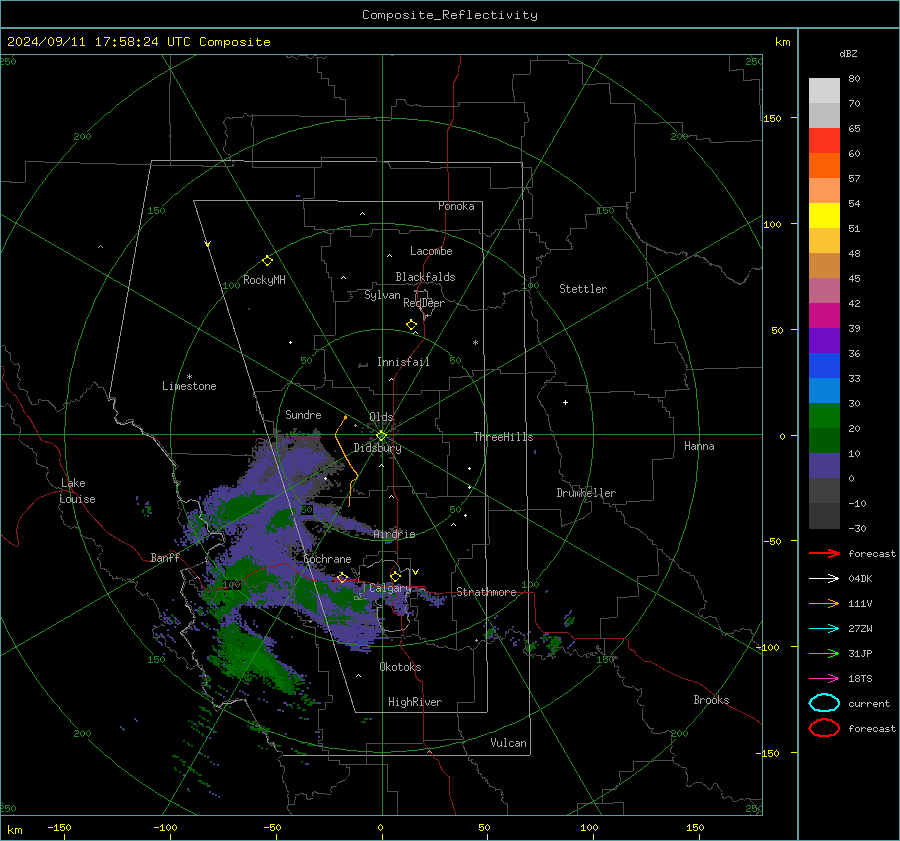900x841 pixels.
Task: Click the yellow diamond marker below Cochrane
Action: click(x=342, y=577)
